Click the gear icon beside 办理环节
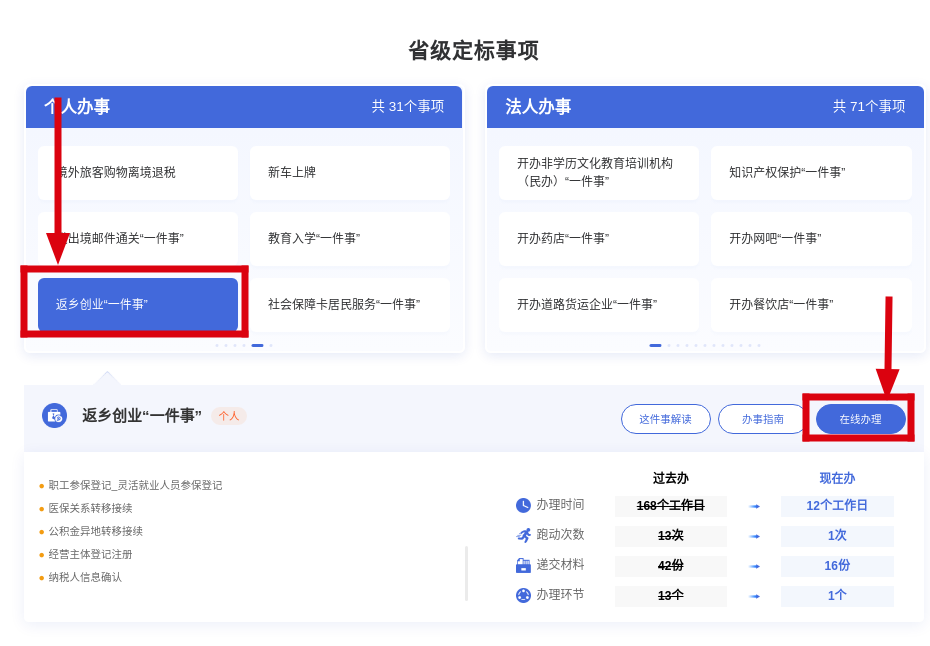The image size is (930, 646). pos(523,596)
